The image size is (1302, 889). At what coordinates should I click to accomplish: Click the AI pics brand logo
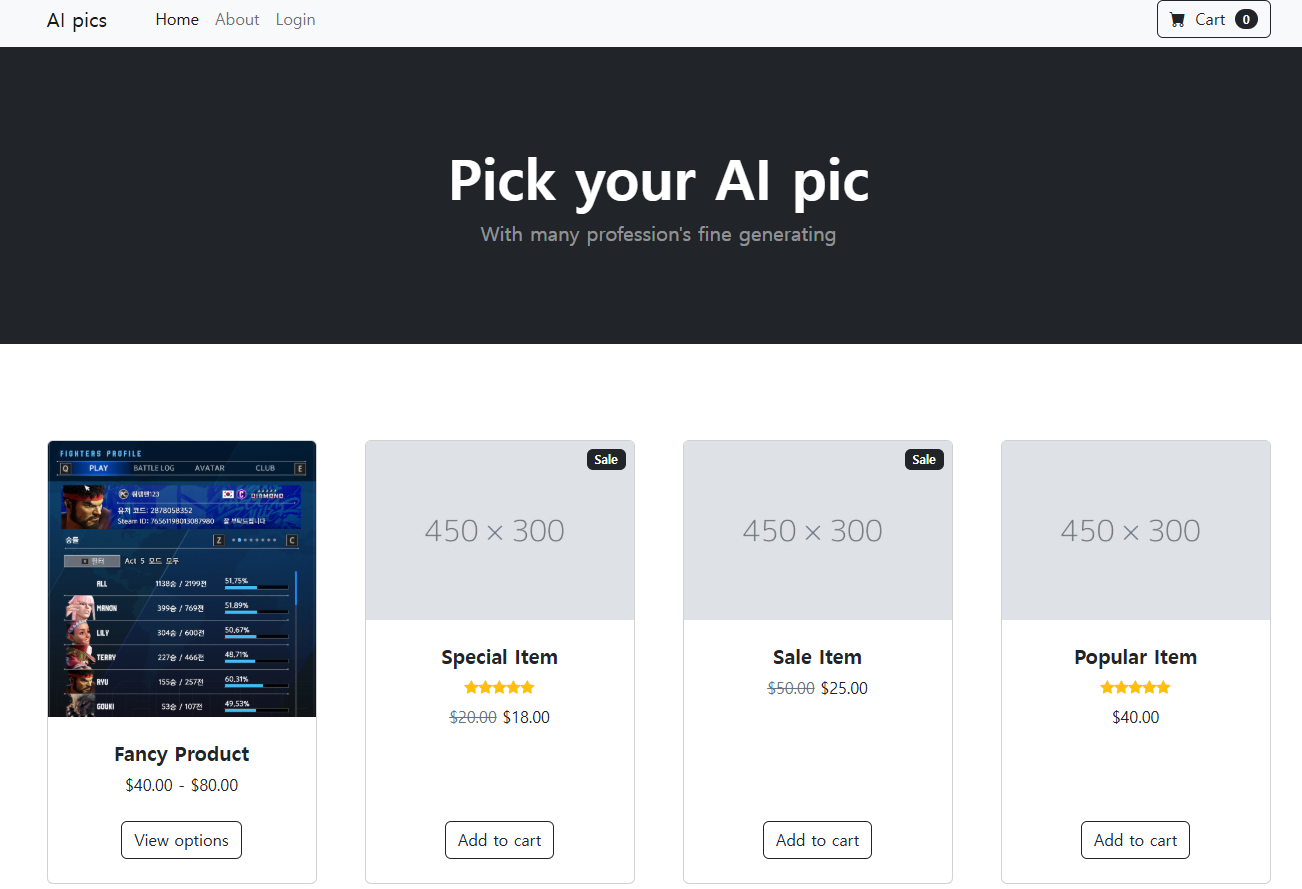click(77, 20)
